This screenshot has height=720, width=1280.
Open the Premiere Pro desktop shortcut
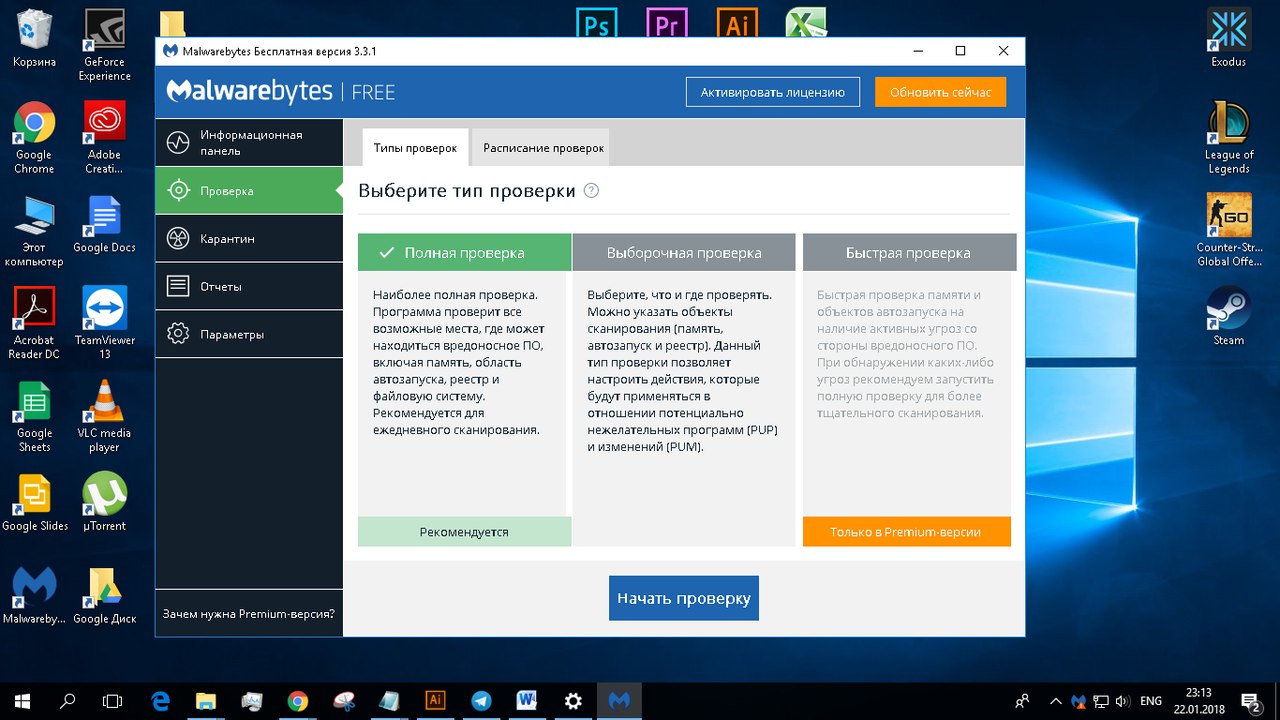667,22
